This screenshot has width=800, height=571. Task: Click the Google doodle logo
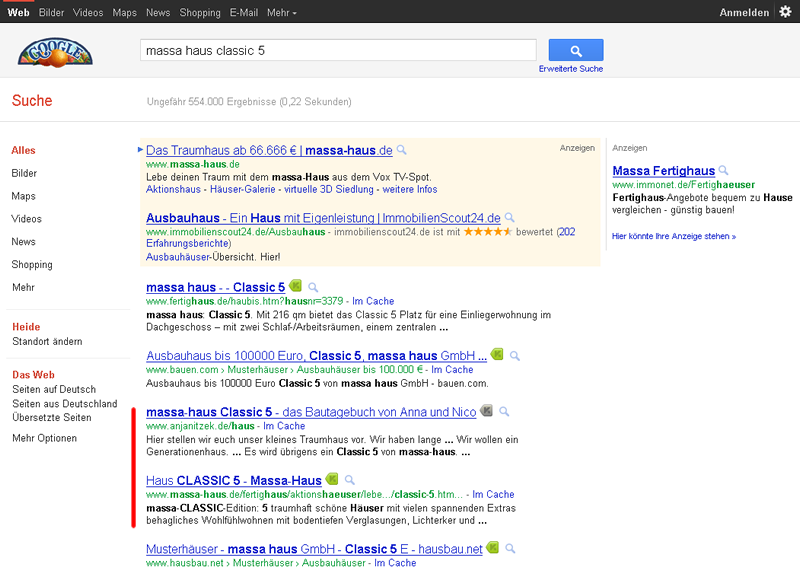pyautogui.click(x=55, y=52)
